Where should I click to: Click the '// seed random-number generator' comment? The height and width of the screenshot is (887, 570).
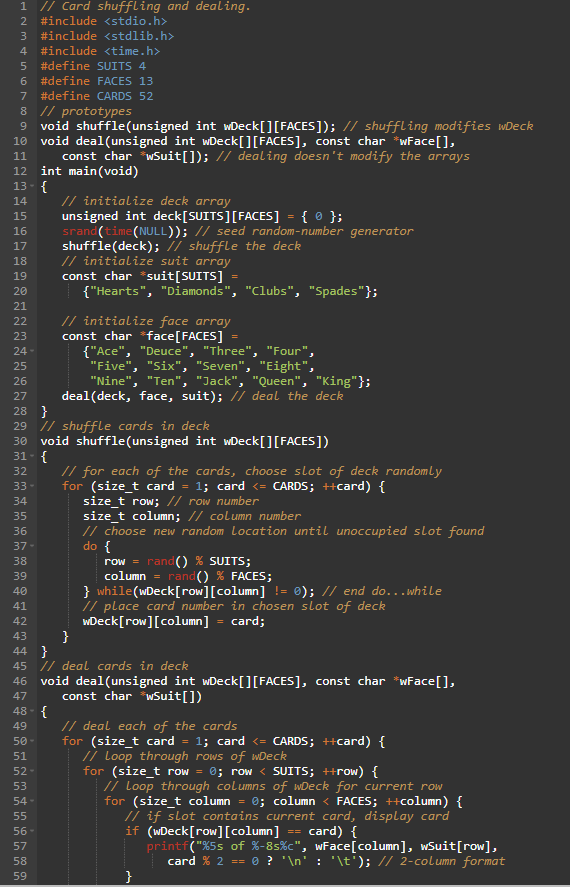click(x=304, y=231)
